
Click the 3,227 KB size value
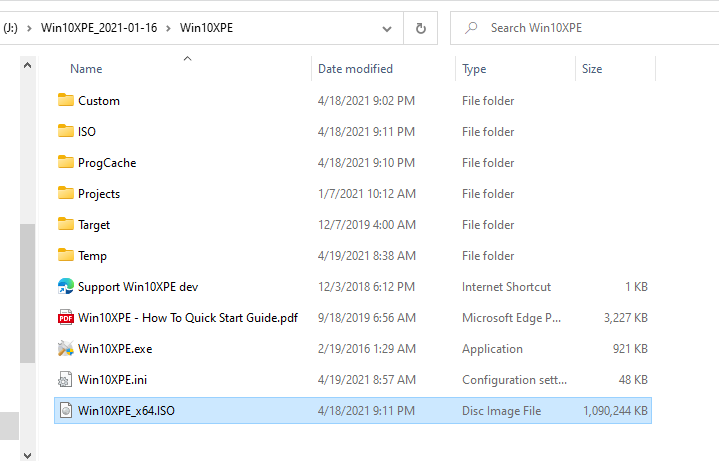[x=626, y=318]
